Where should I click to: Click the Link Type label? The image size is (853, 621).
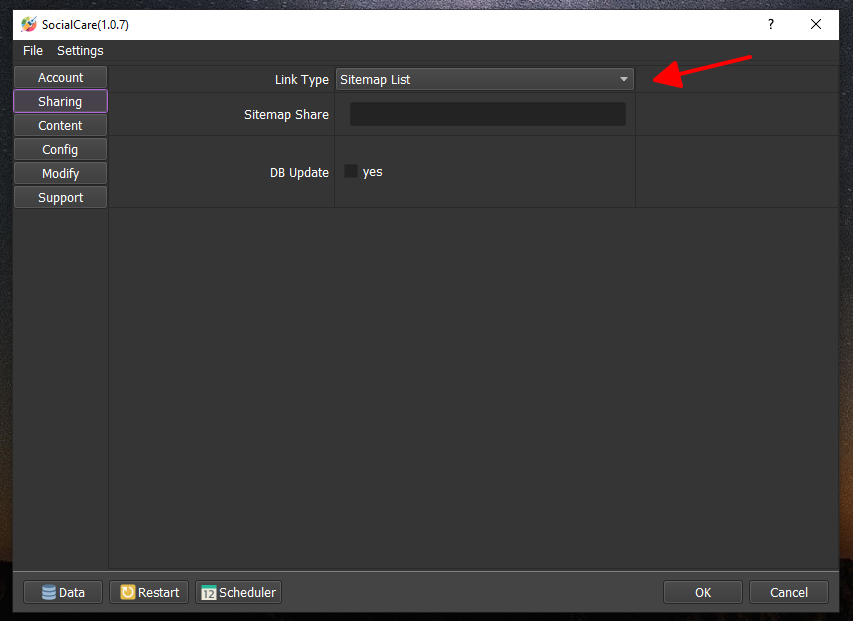[302, 80]
